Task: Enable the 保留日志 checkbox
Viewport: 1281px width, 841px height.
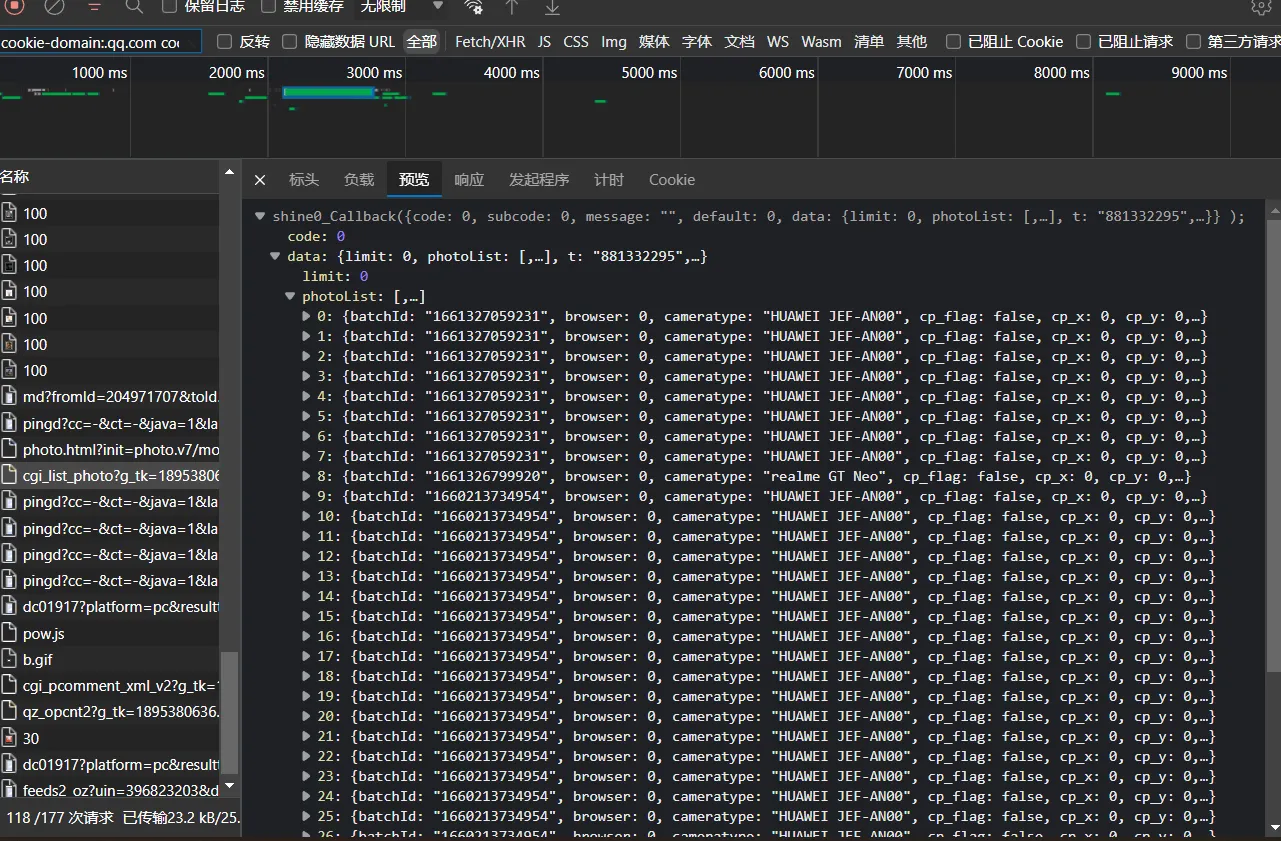Action: tap(169, 6)
